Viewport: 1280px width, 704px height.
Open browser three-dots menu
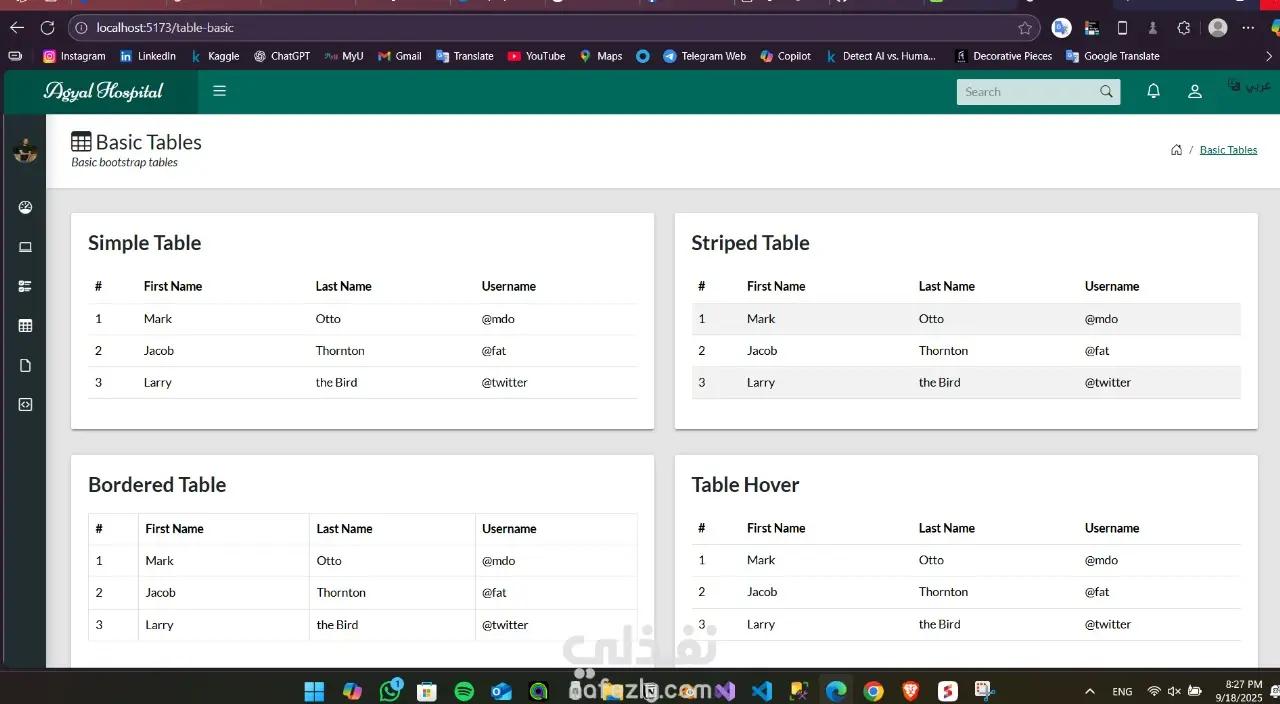1248,28
